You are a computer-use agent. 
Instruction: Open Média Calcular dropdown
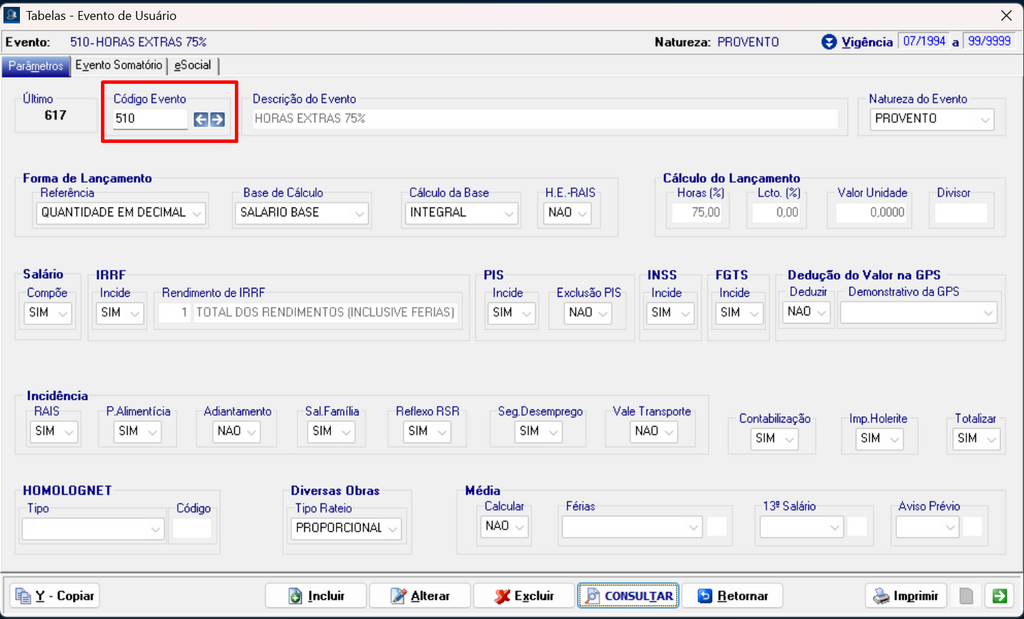coord(504,526)
